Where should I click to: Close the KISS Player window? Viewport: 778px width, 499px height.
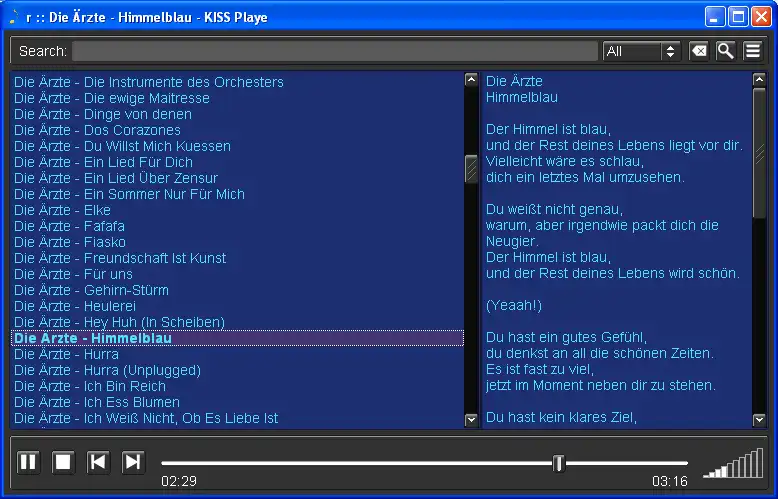761,17
